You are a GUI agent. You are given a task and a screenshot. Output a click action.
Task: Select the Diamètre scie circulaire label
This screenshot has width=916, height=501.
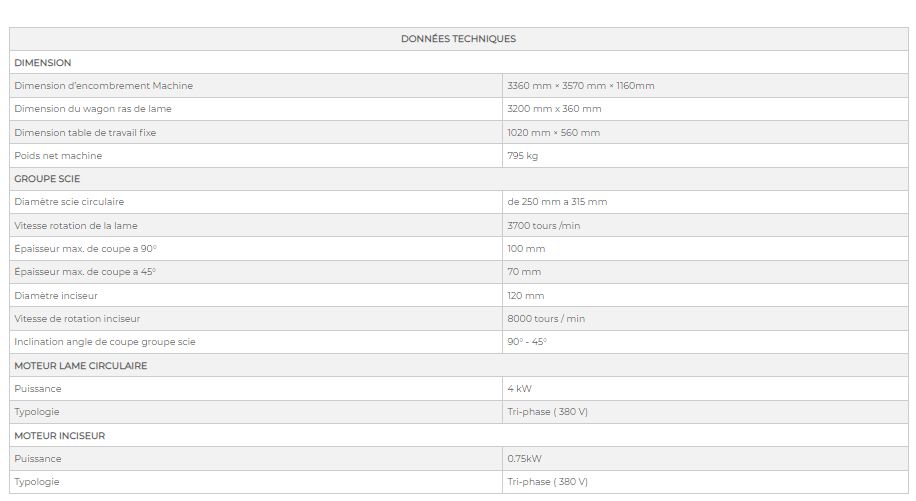click(69, 202)
